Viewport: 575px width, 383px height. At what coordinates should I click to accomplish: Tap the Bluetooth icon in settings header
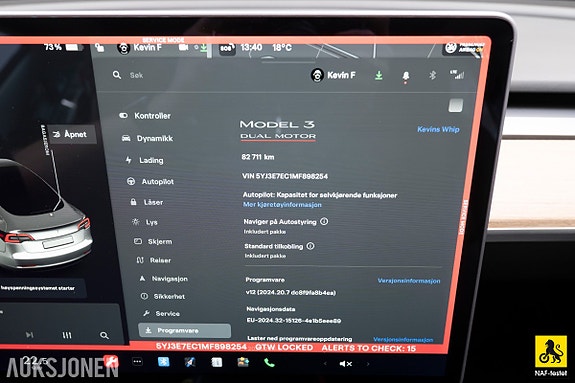click(x=432, y=75)
